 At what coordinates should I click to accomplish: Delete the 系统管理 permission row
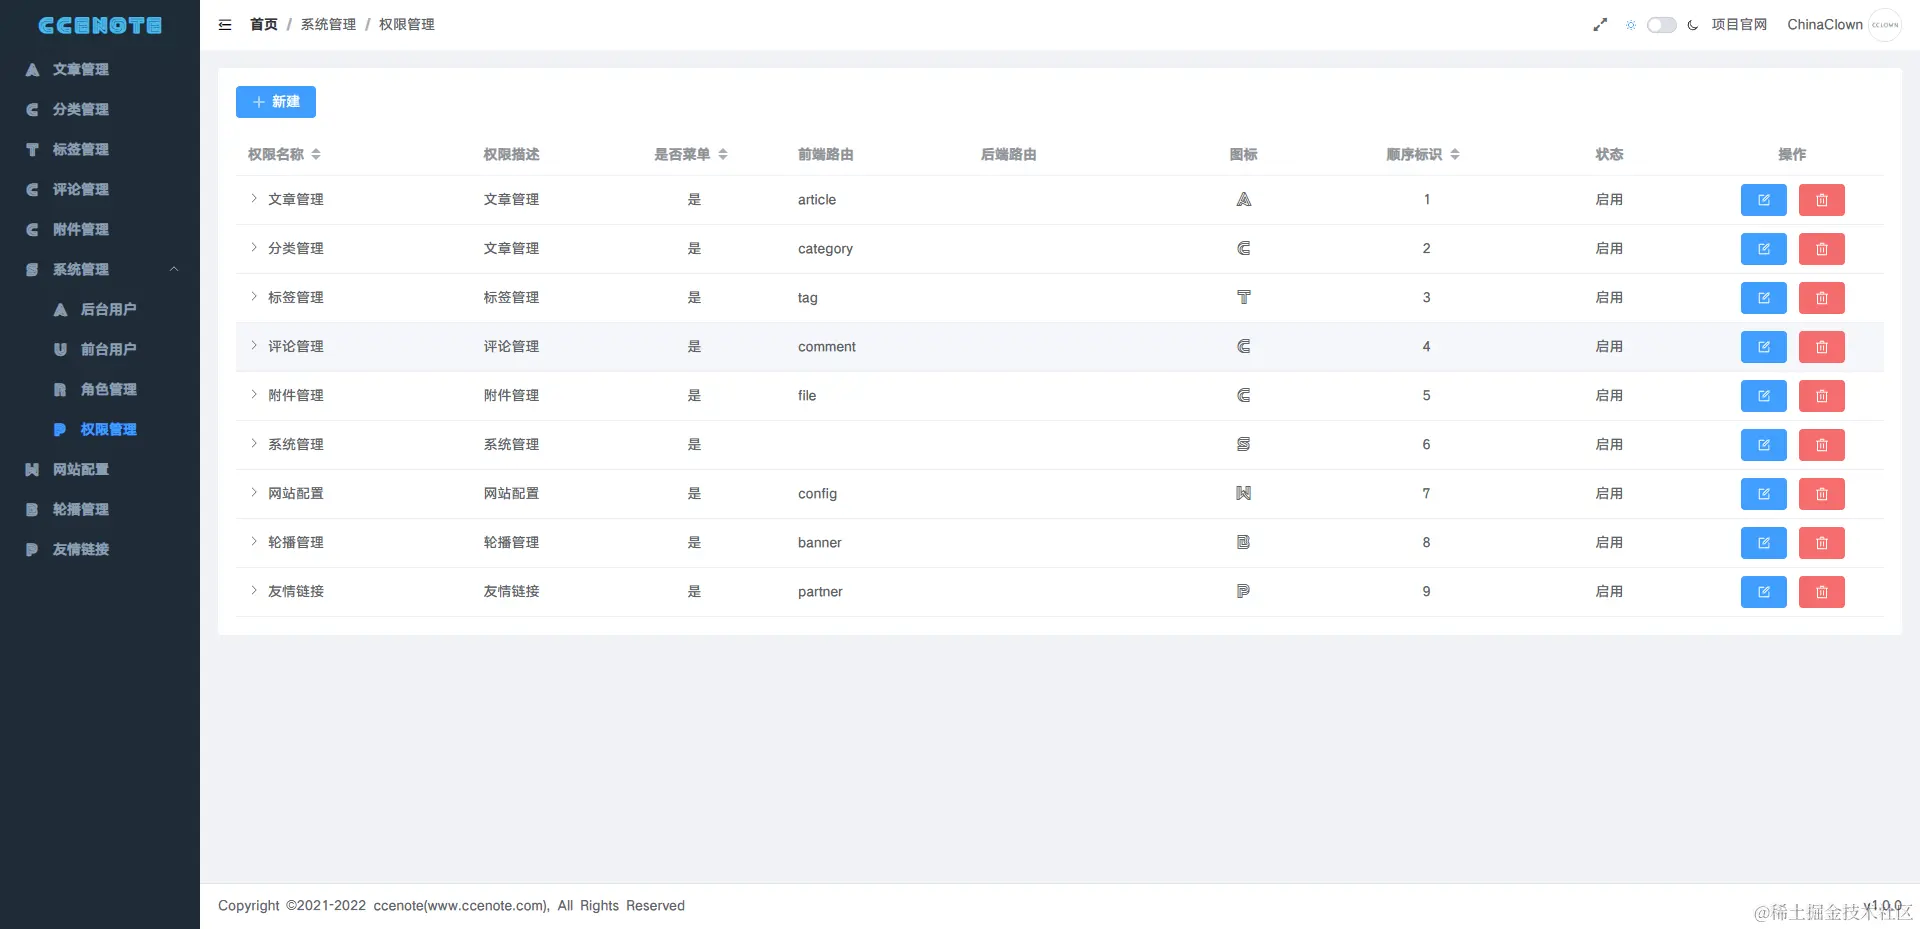click(x=1821, y=445)
